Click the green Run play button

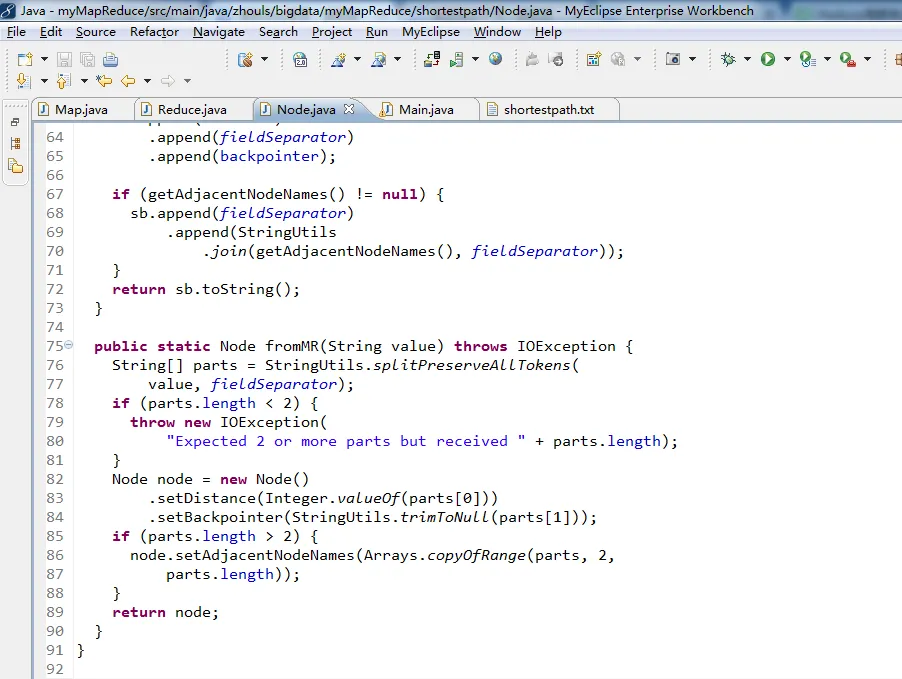(x=768, y=59)
